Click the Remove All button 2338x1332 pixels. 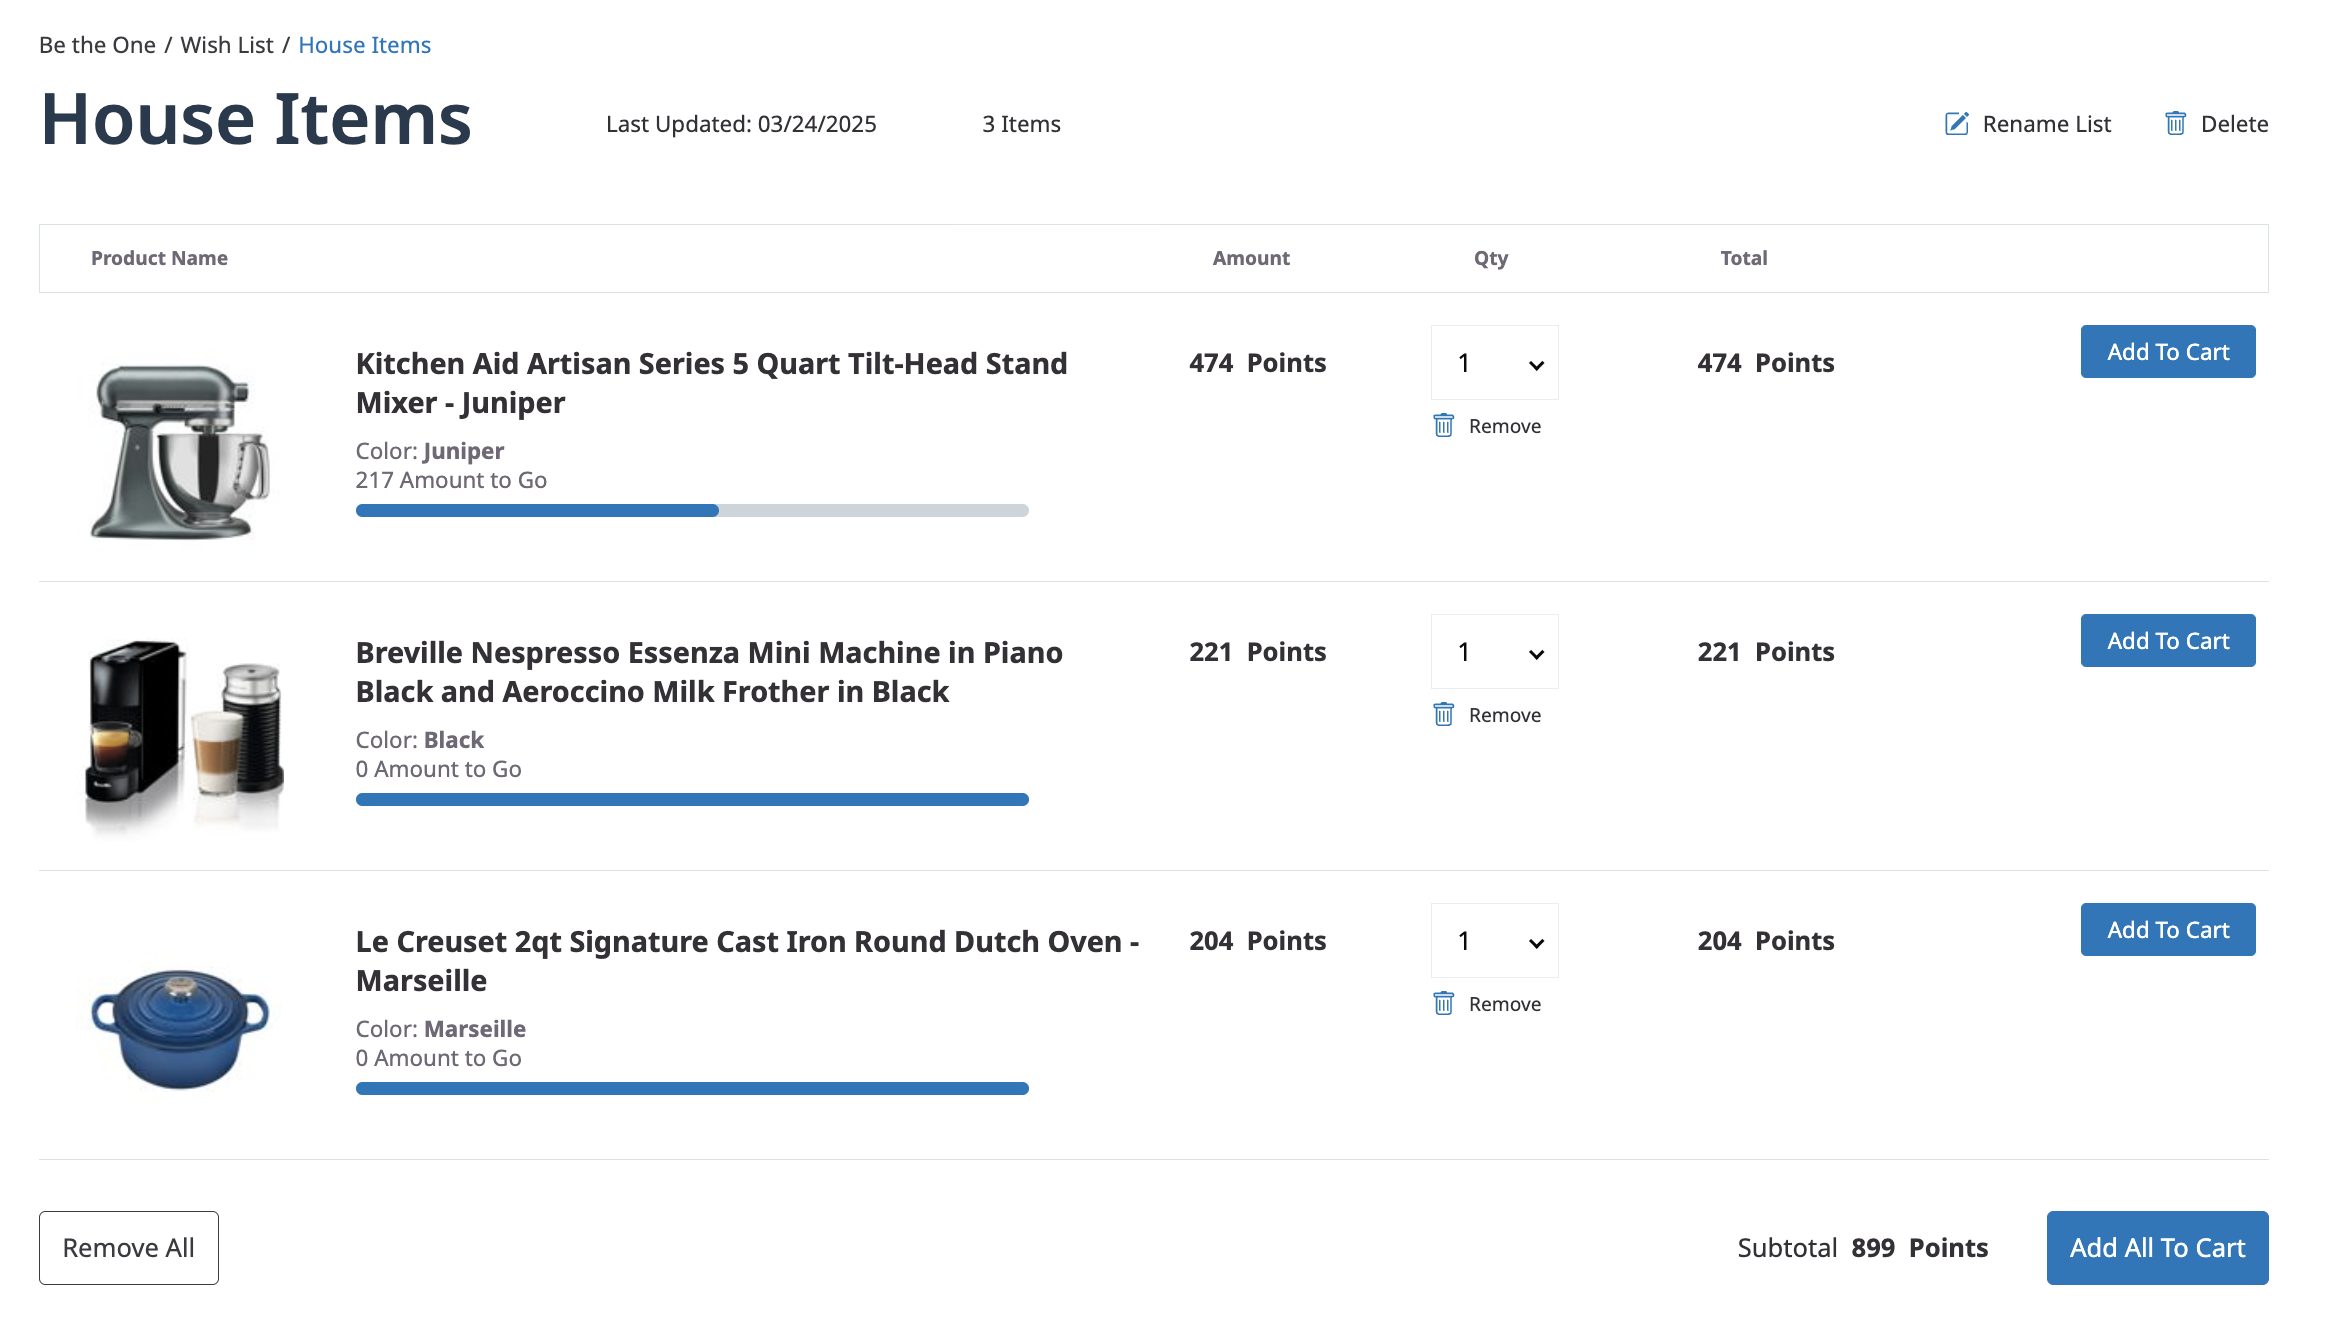pos(128,1248)
